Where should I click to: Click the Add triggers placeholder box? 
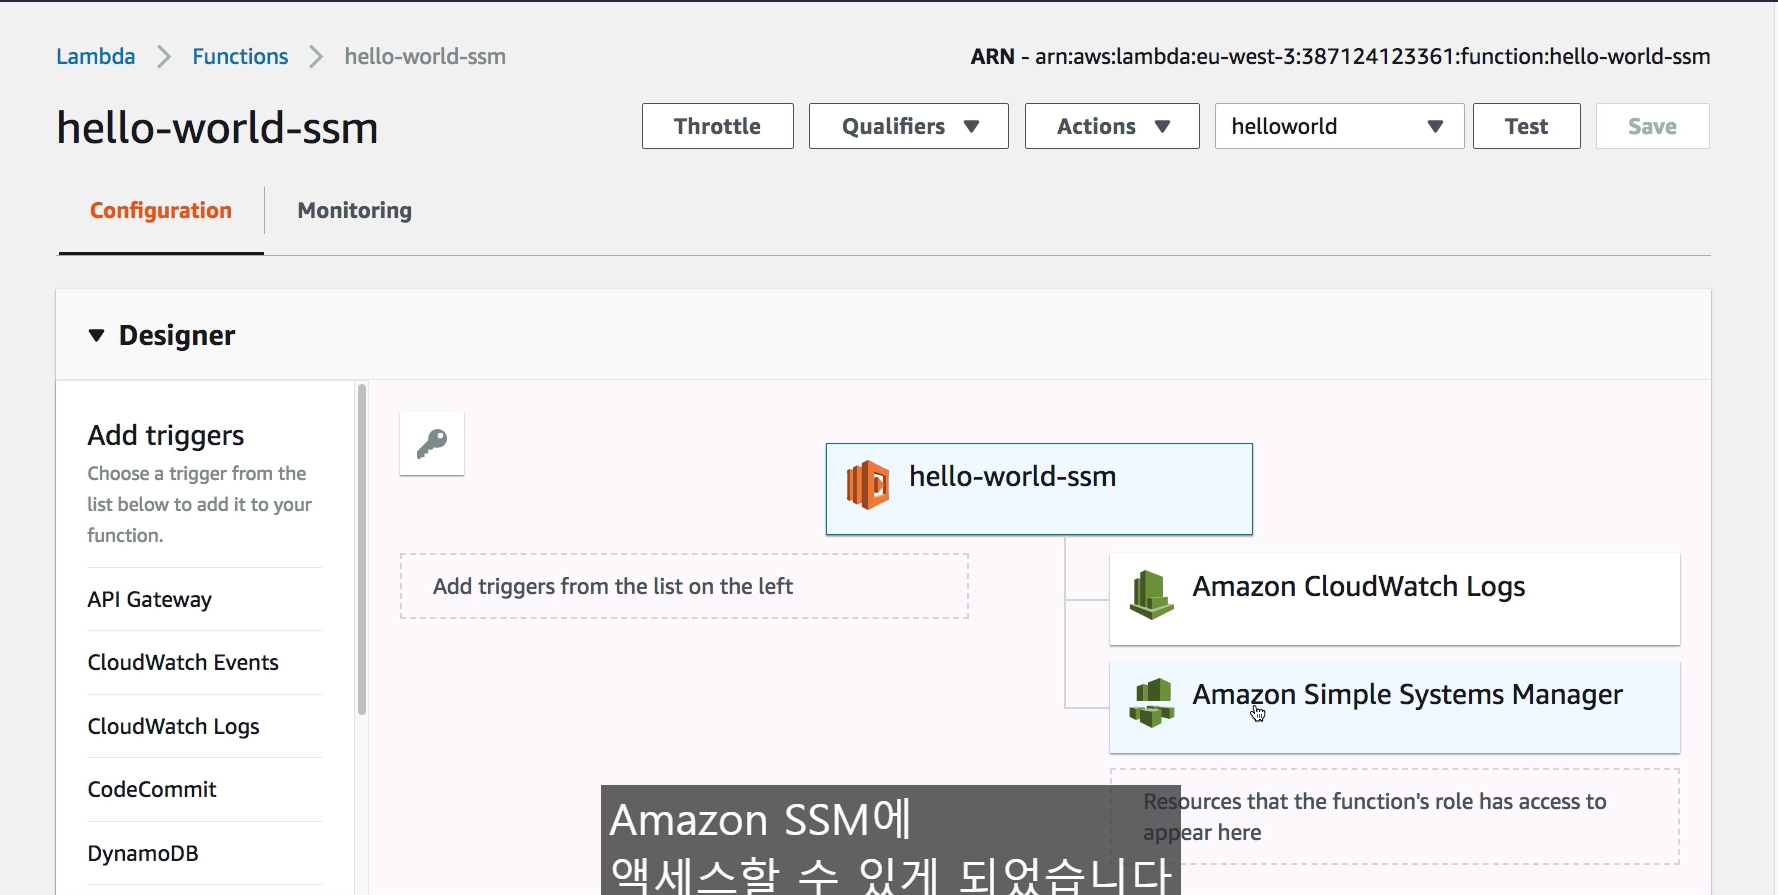[684, 586]
